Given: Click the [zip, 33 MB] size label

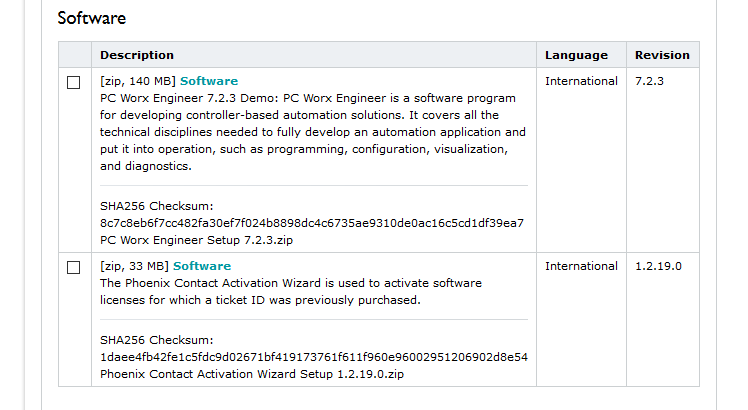Looking at the screenshot, I should 135,266.
